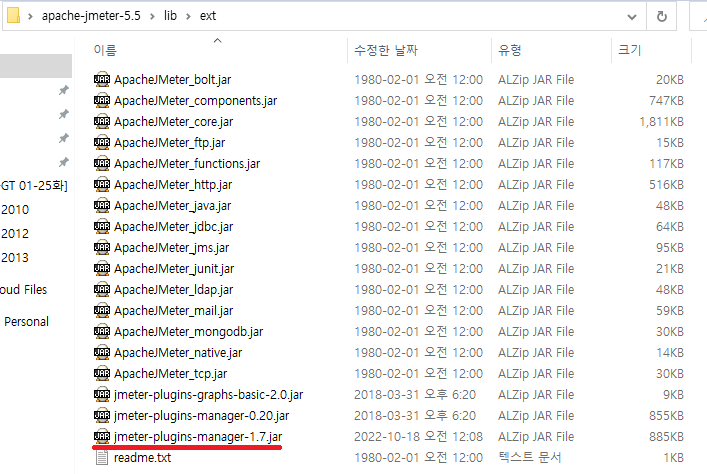Open the Cloud Files item in navigation pane
This screenshot has width=707, height=474.
(23, 290)
